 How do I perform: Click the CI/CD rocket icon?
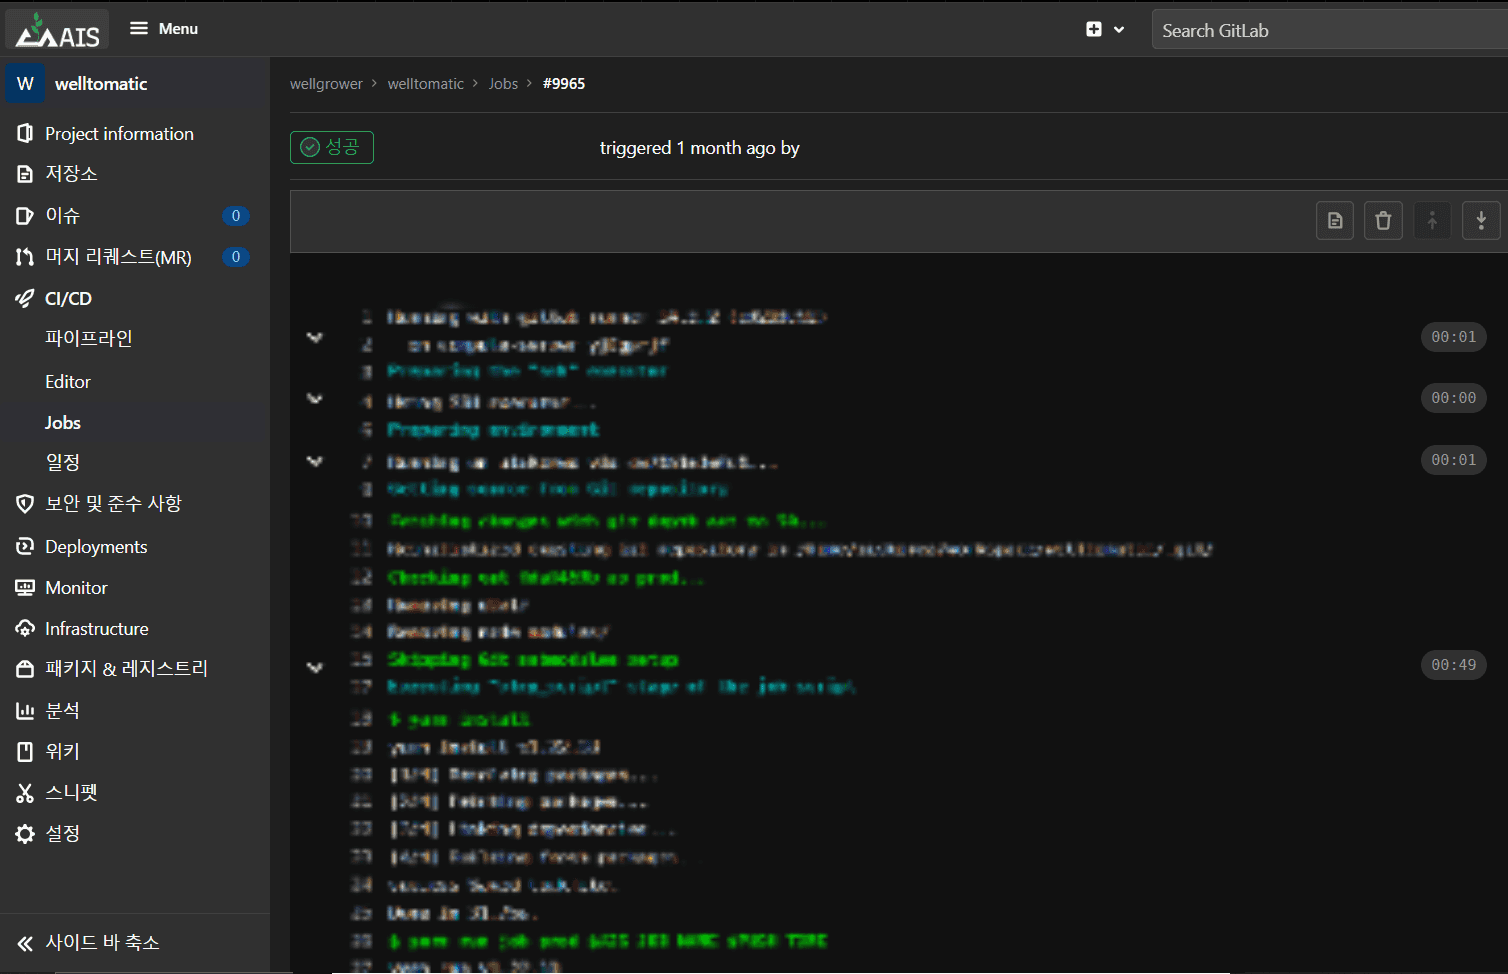[x=25, y=298]
